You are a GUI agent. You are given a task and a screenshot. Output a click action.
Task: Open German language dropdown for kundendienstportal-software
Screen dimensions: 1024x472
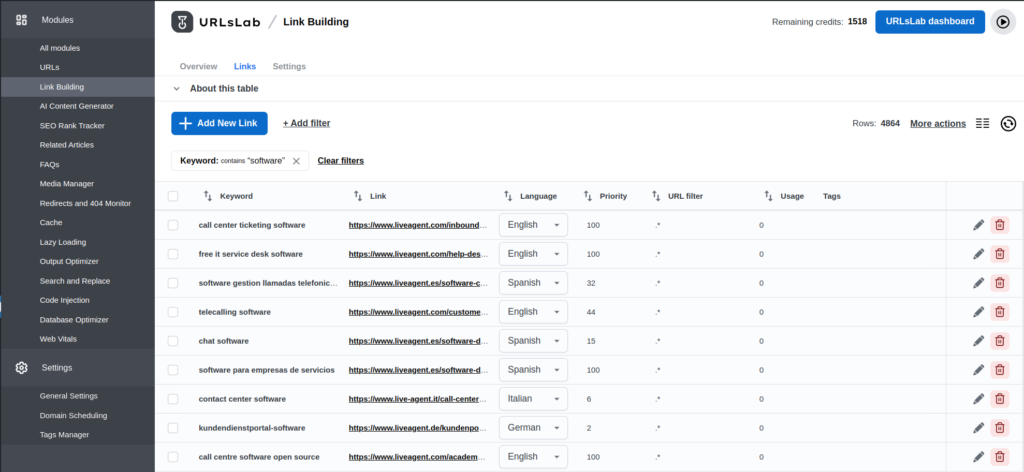click(533, 428)
